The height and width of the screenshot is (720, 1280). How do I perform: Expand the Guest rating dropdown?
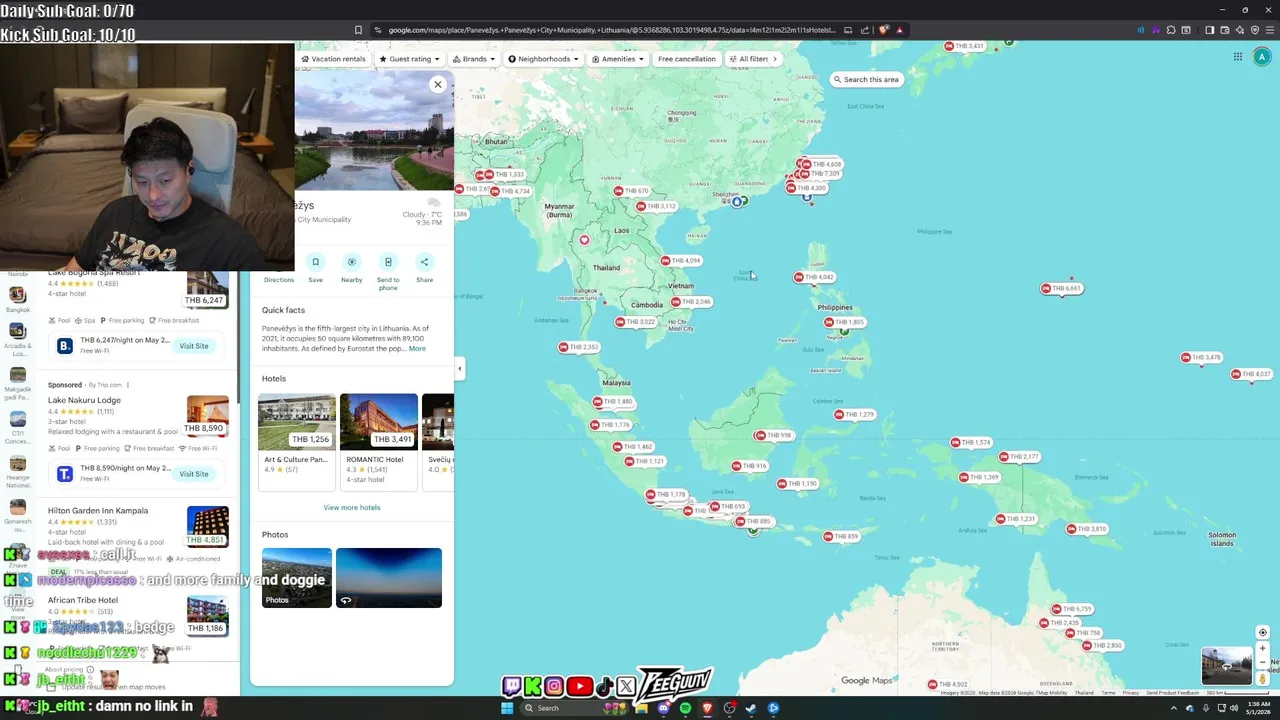(x=409, y=59)
